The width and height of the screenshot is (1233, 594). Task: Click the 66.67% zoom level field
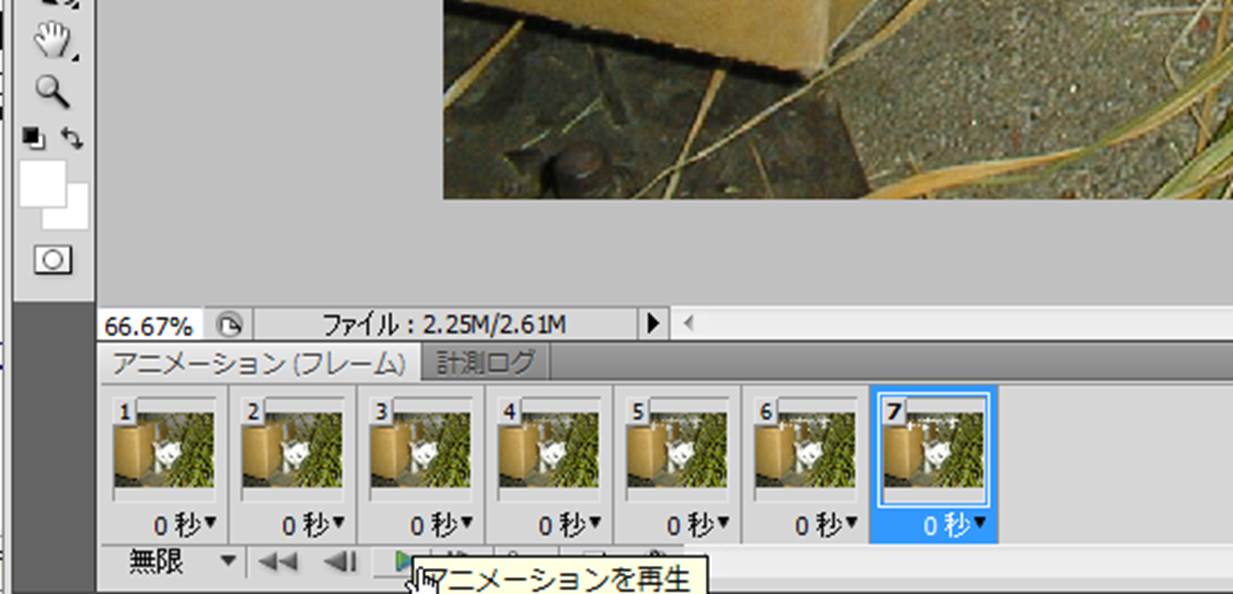point(149,325)
